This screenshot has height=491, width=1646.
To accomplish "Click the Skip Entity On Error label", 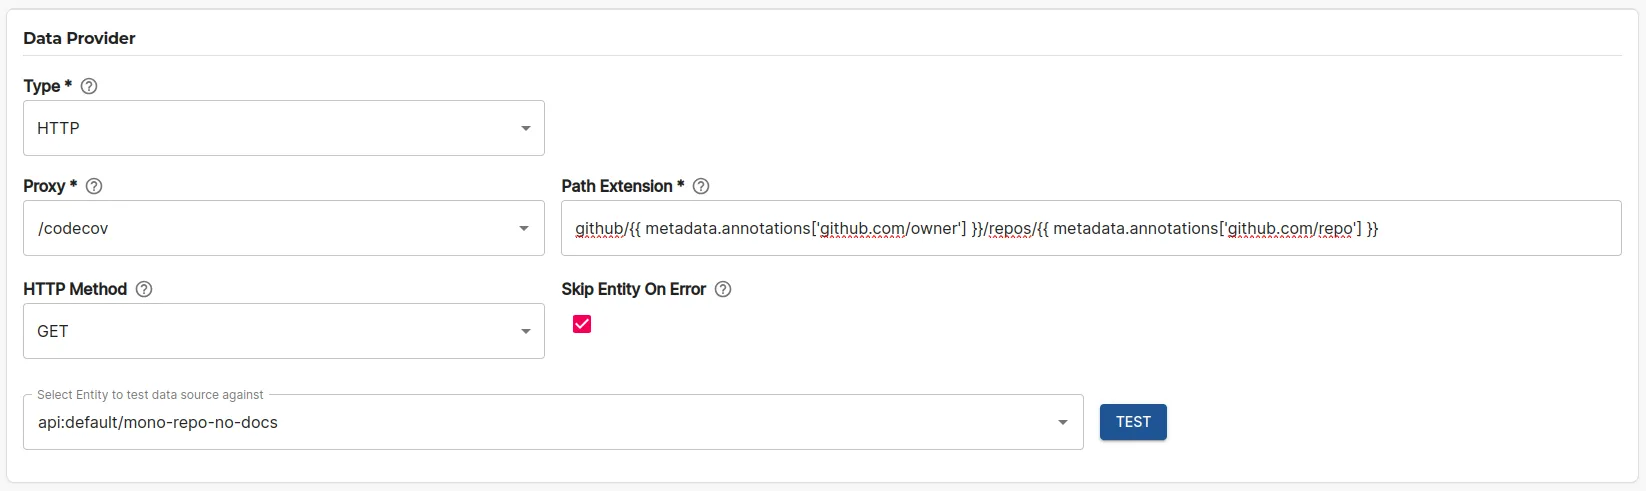I will point(633,289).
